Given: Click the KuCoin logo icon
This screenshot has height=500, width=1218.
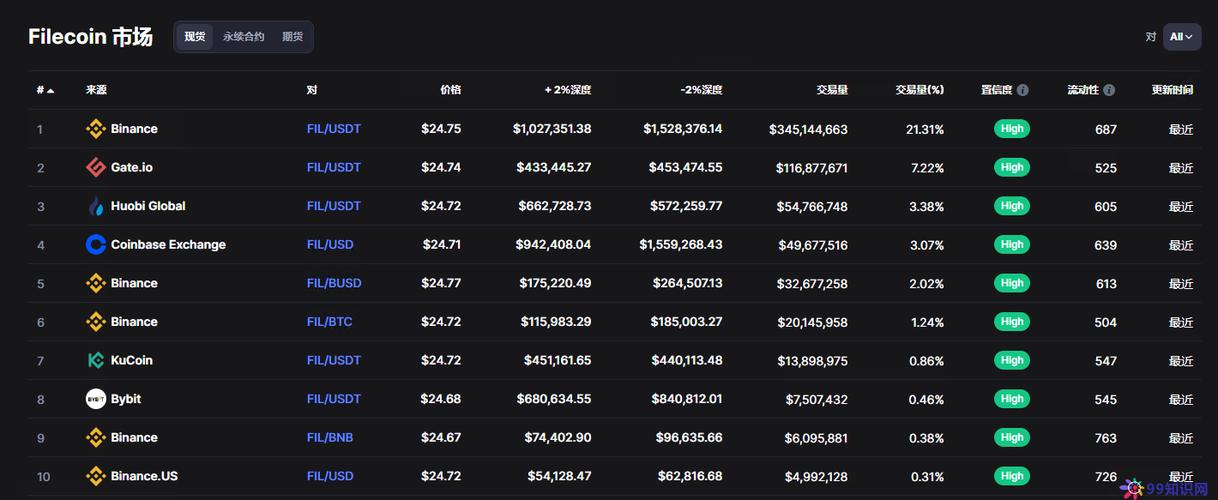Looking at the screenshot, I should click(96, 360).
